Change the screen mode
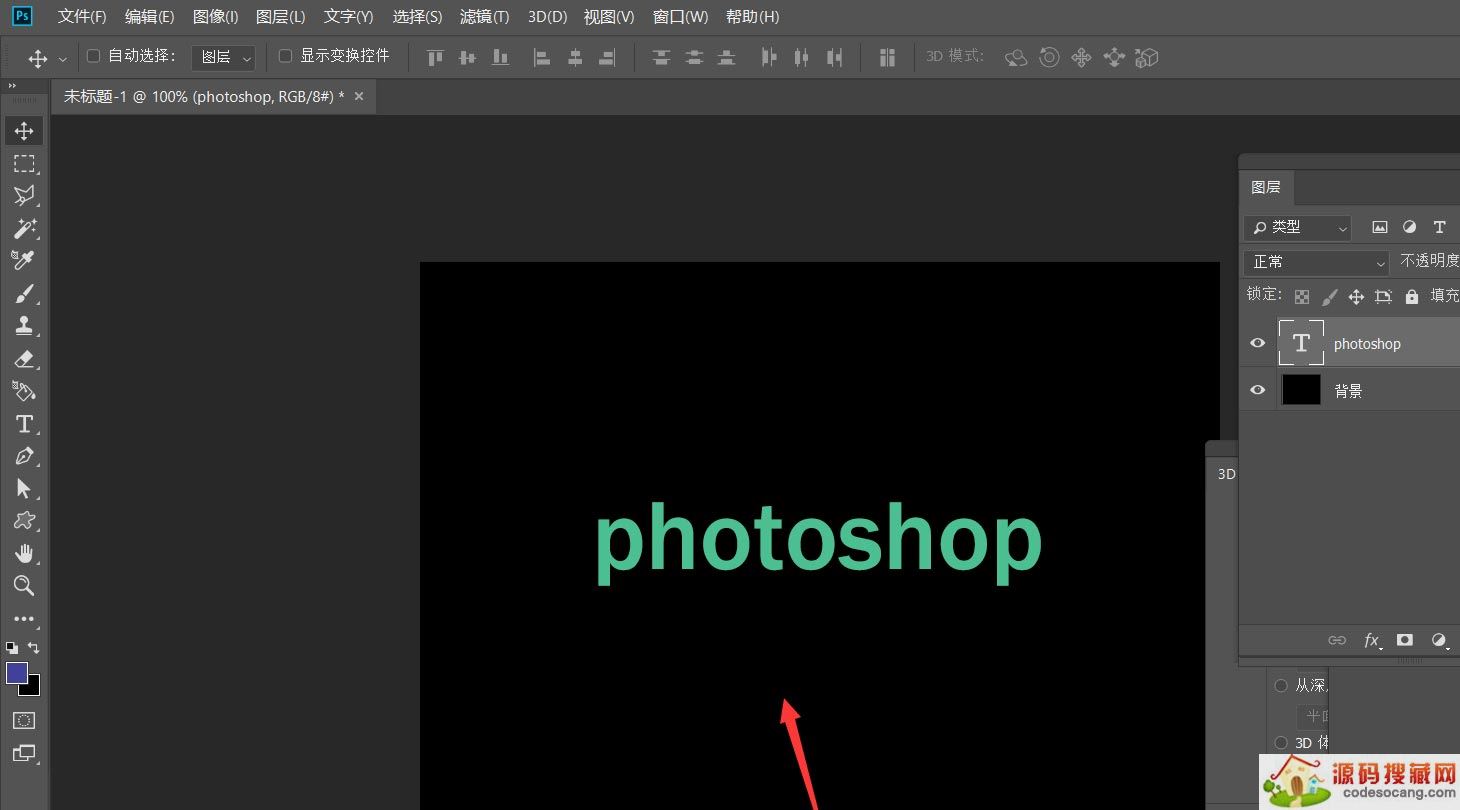The width and height of the screenshot is (1460, 810). (x=24, y=753)
